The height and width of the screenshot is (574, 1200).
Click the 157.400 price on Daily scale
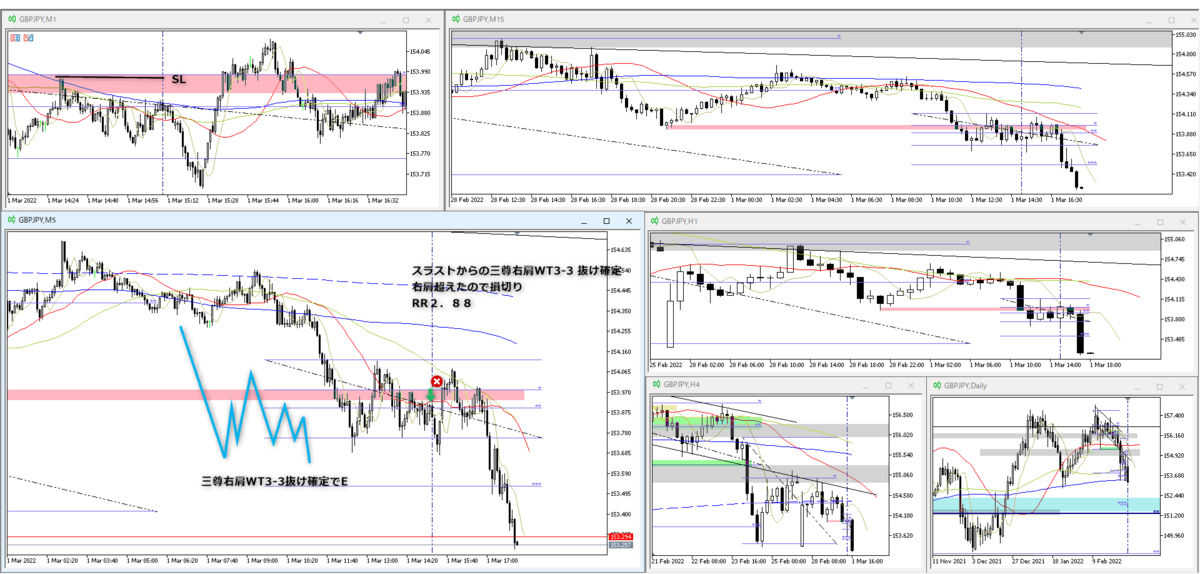tap(1173, 414)
